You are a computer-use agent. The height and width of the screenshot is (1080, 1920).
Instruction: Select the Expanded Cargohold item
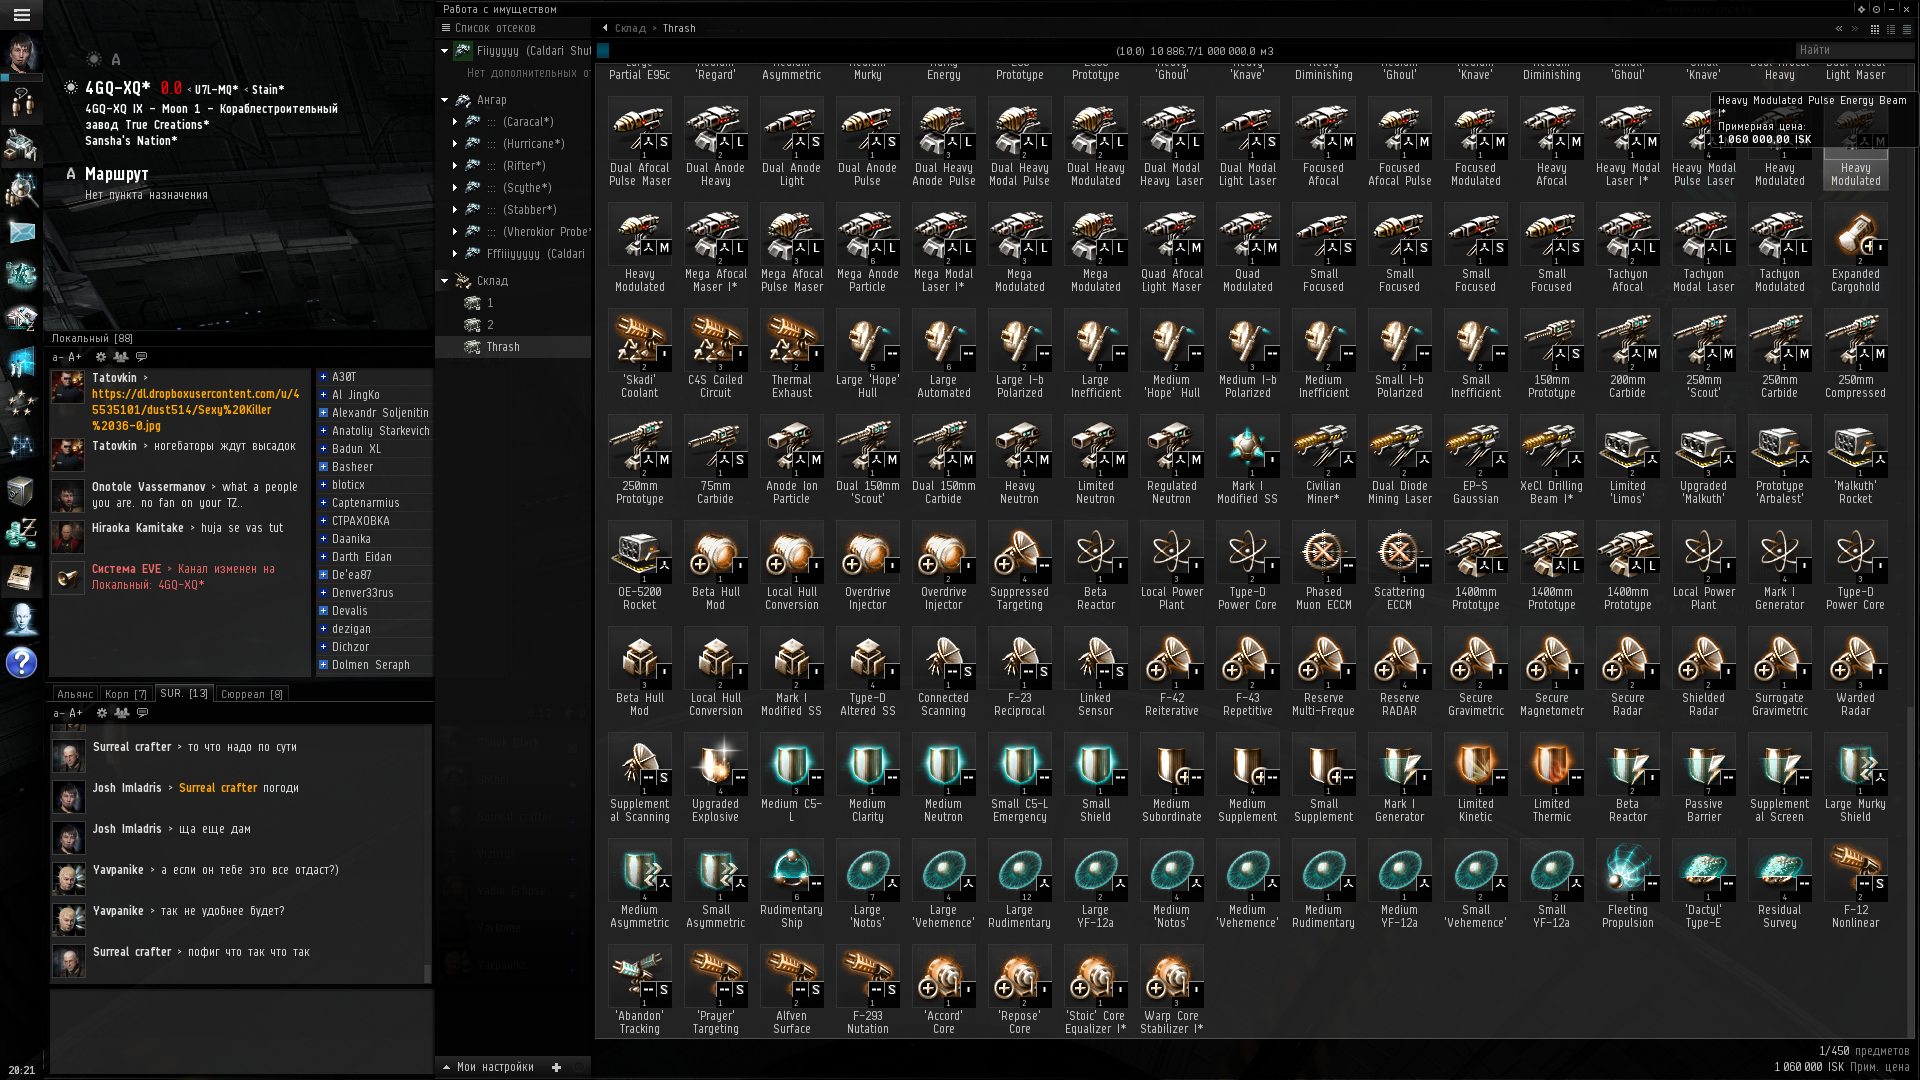[x=1856, y=248]
